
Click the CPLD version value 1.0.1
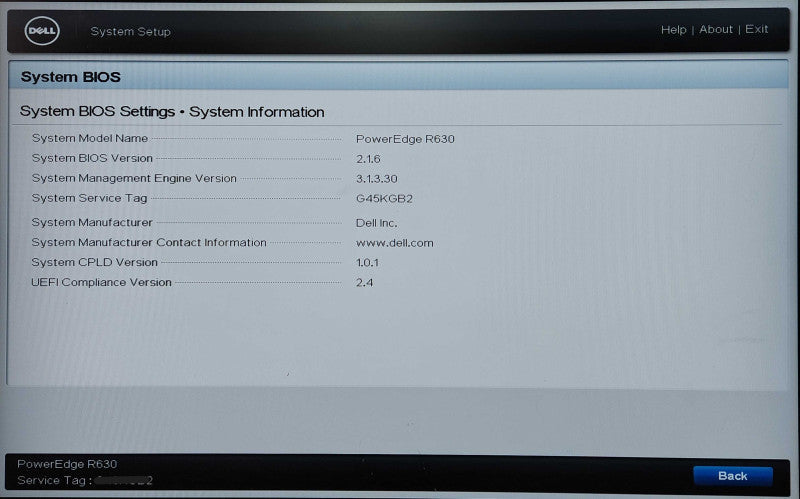367,263
